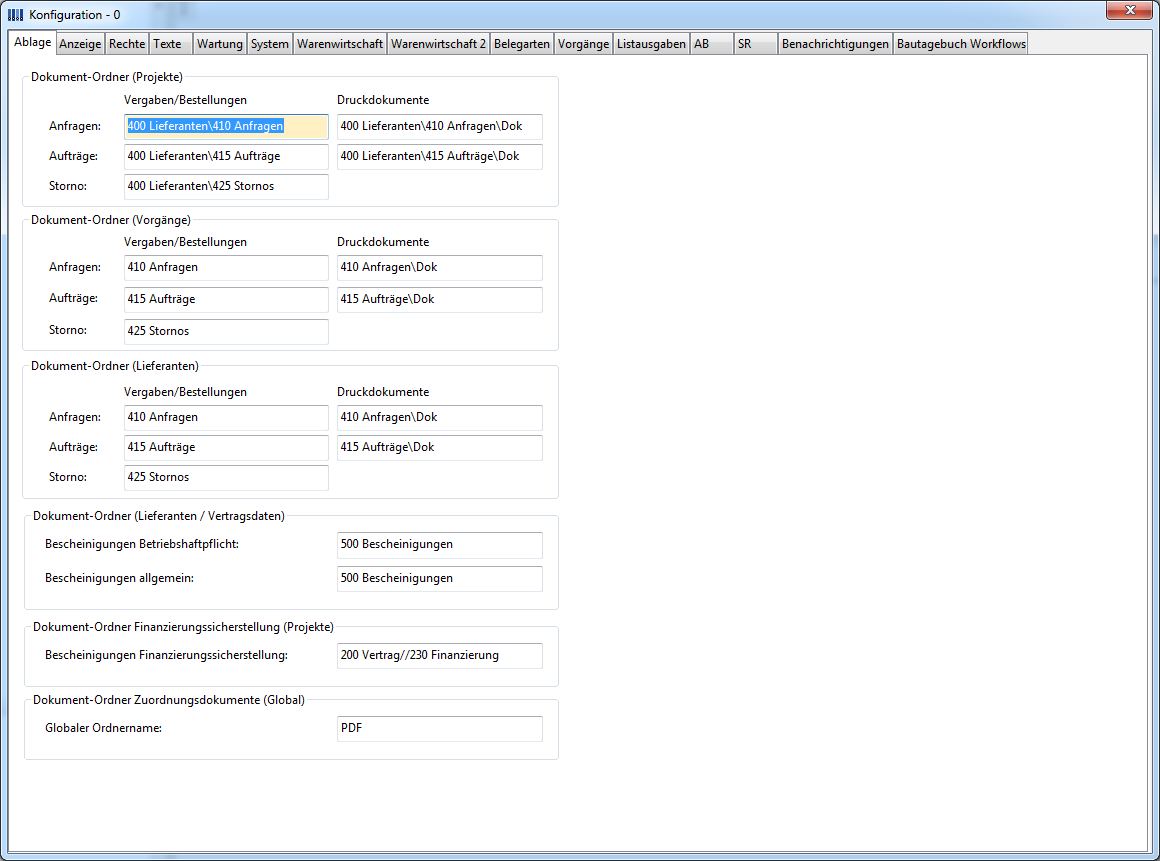Switch to the Anzeige tab
This screenshot has width=1160, height=861.
point(80,44)
